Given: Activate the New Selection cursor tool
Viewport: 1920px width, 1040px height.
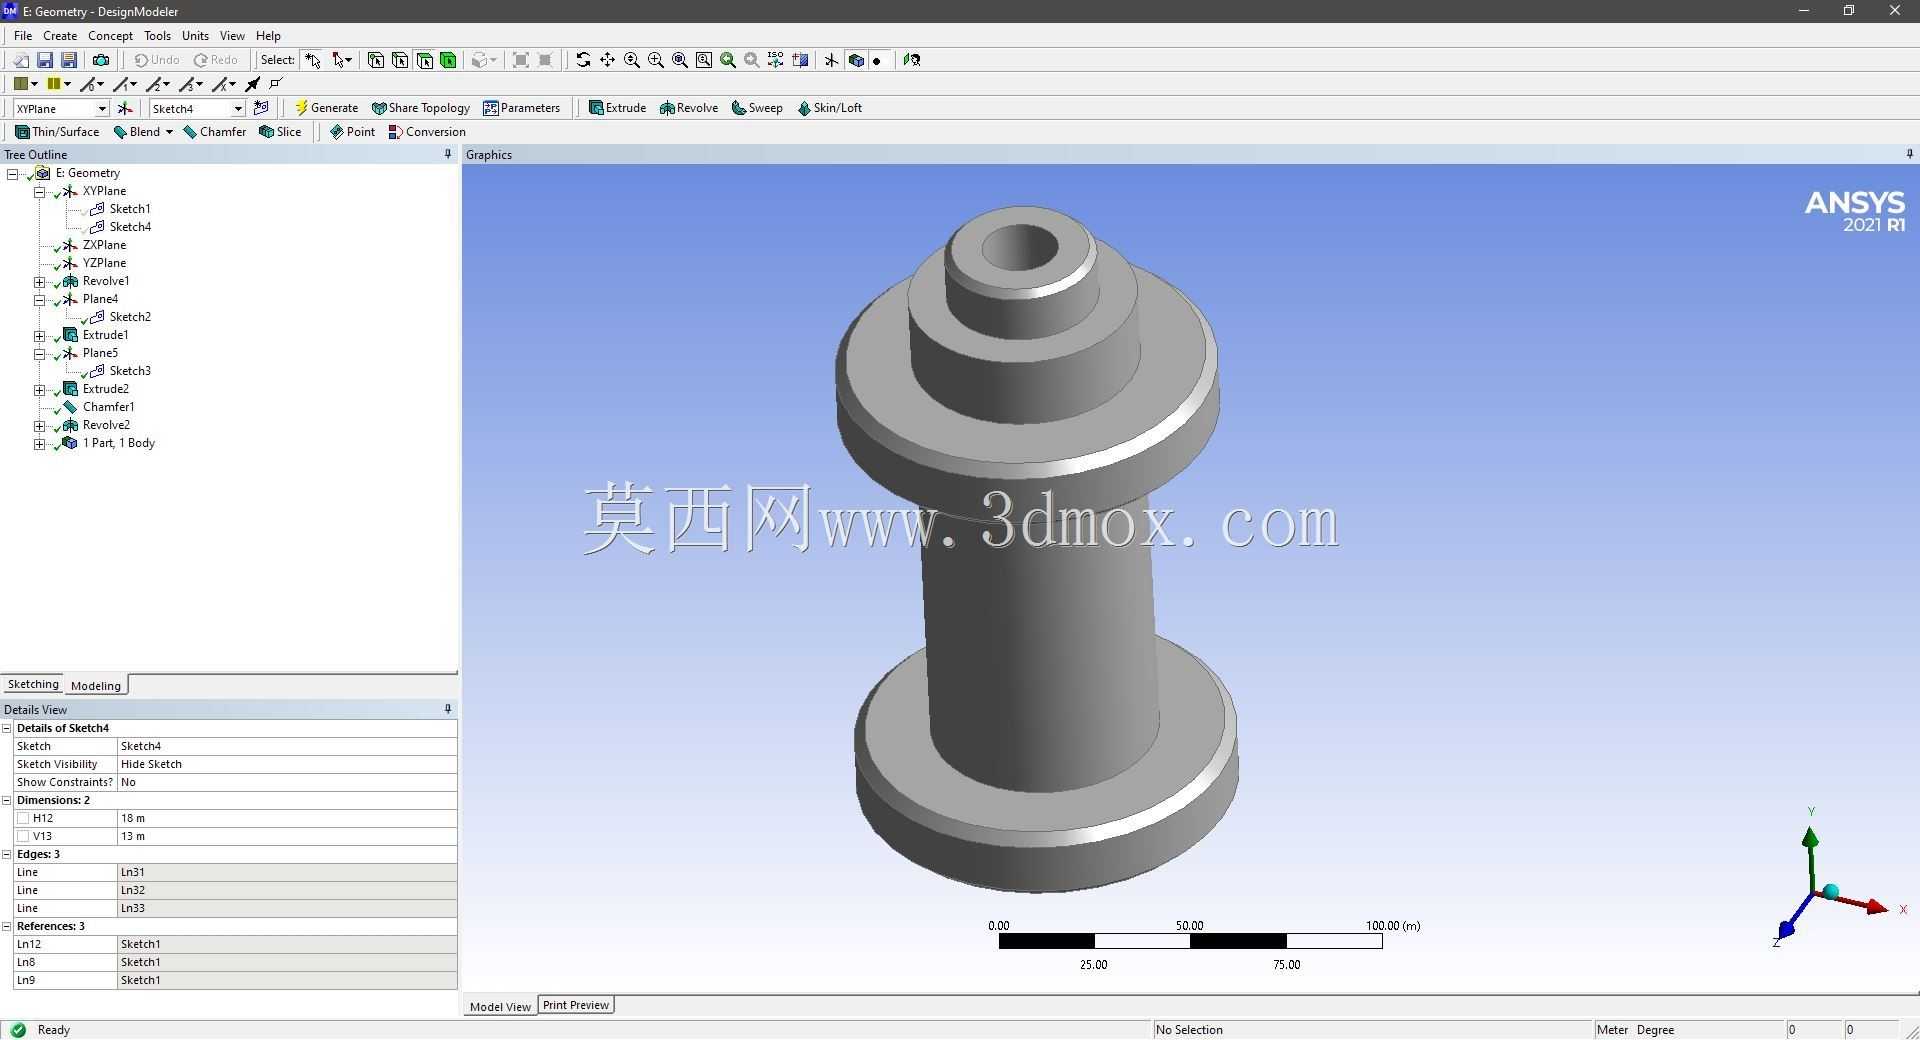Looking at the screenshot, I should [313, 60].
